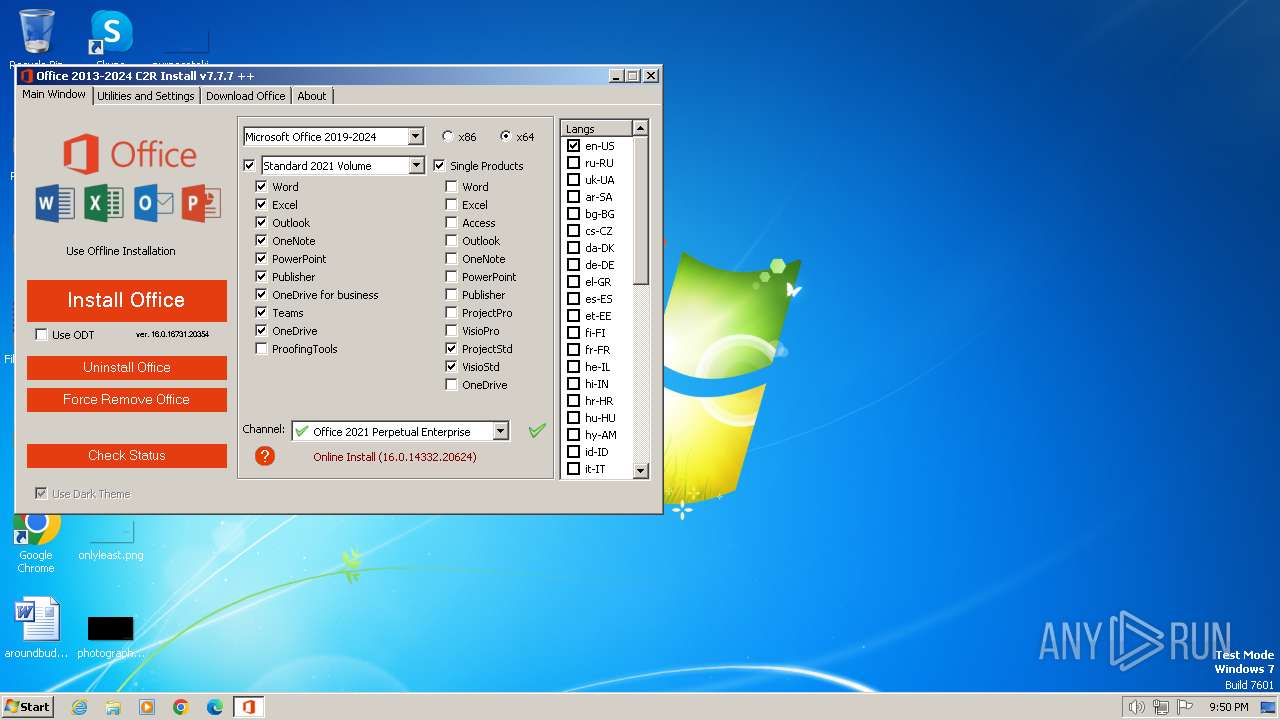Select the x64 architecture radio button
1280x720 pixels.
point(505,136)
